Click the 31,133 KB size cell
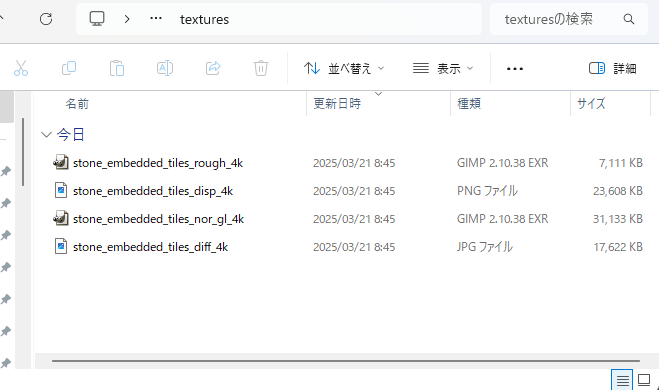 tap(618, 219)
